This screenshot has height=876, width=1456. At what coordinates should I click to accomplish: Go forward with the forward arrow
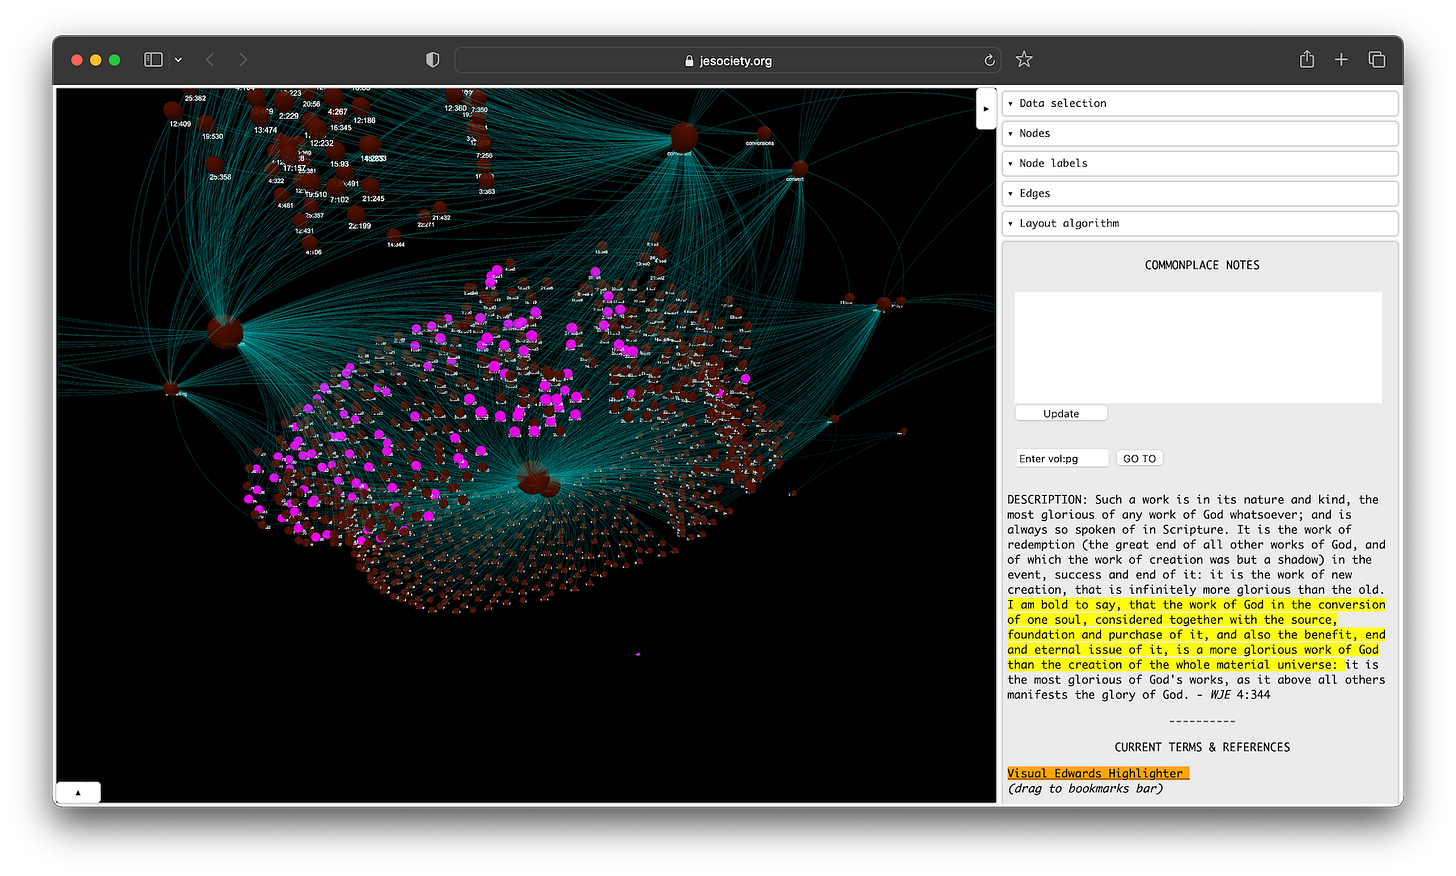click(x=243, y=60)
